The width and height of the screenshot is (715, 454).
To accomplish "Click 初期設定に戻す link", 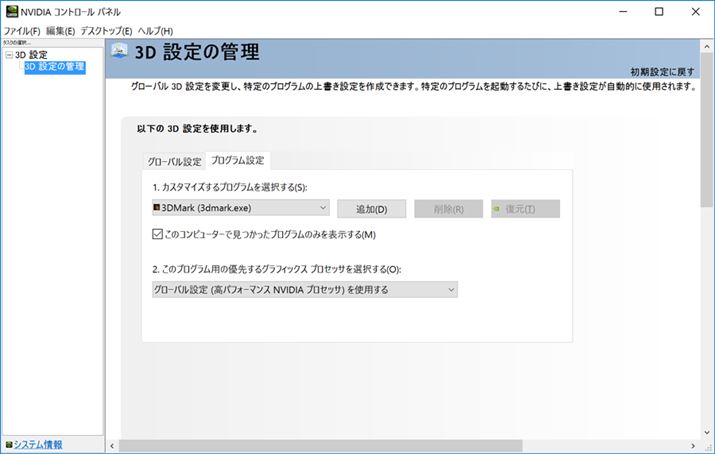I will (662, 72).
